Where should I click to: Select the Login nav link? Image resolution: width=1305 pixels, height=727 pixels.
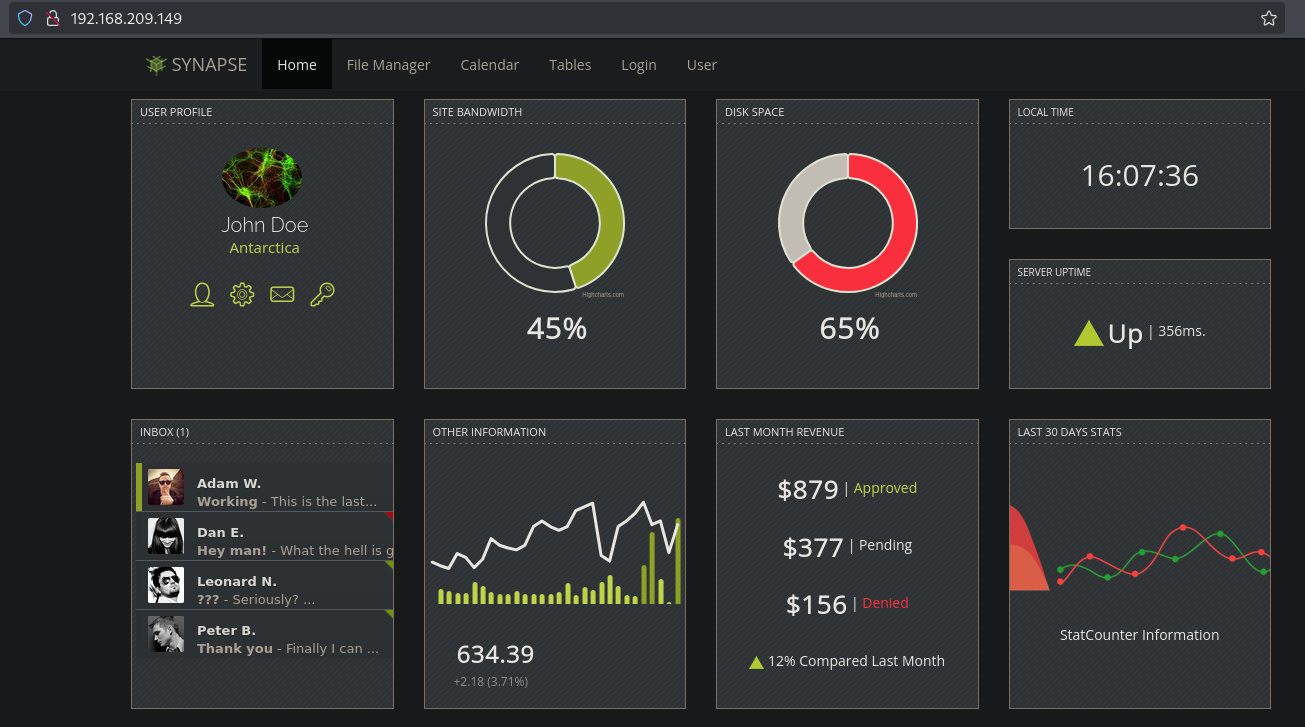(638, 65)
